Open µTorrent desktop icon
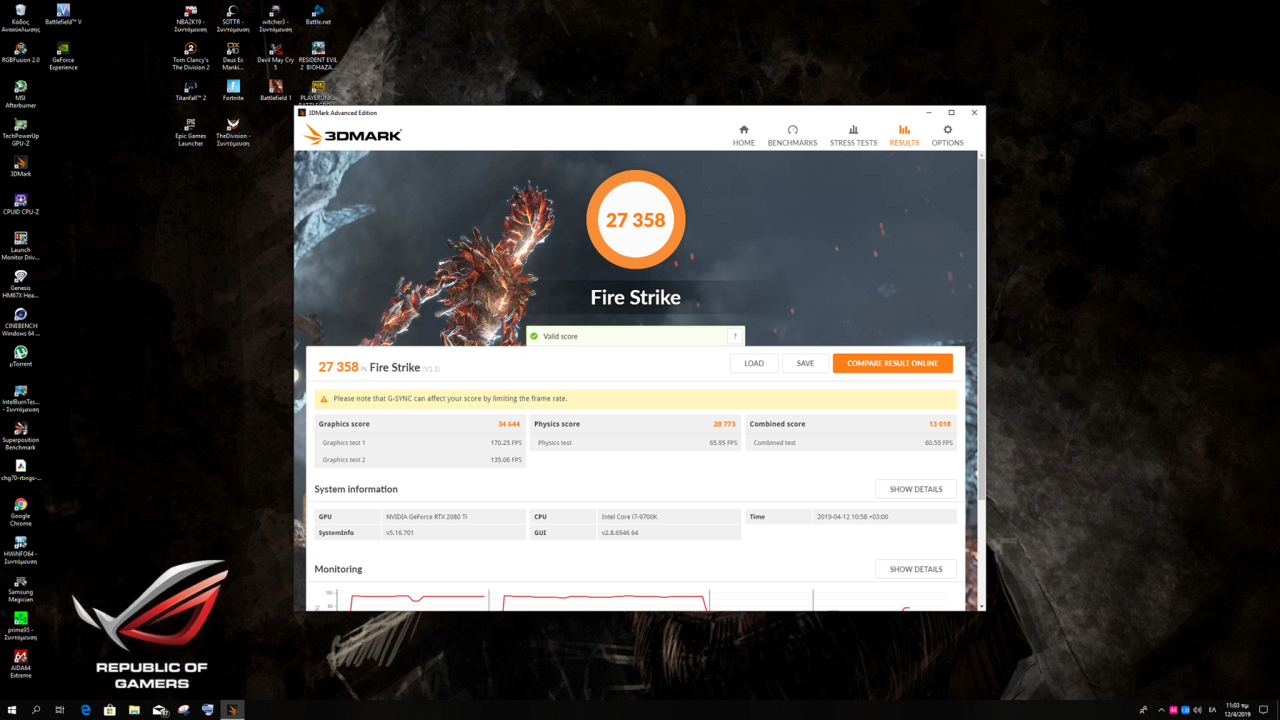The height and width of the screenshot is (720, 1280). (20, 357)
